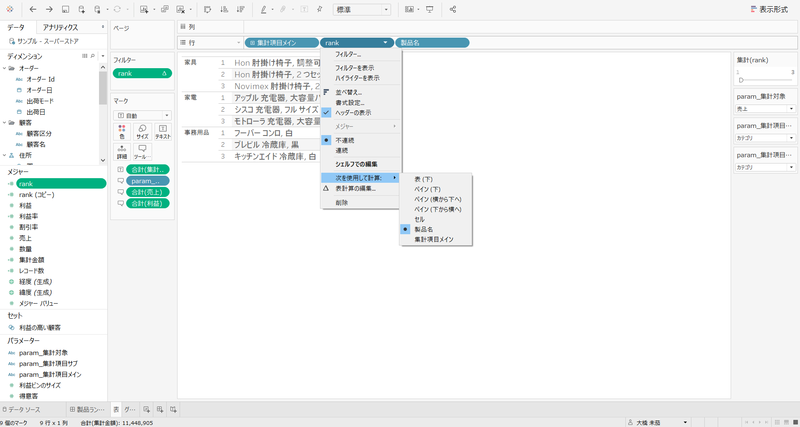
Task: Choose ペイン (横から下へ) in the submenu
Action: [x=436, y=199]
